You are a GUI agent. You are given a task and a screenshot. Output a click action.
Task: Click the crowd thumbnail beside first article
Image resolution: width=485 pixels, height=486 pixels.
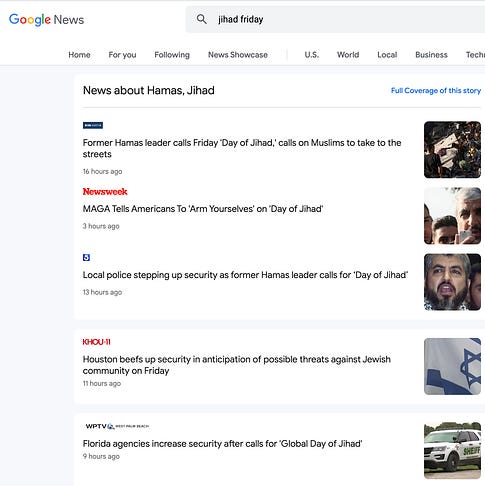point(452,150)
